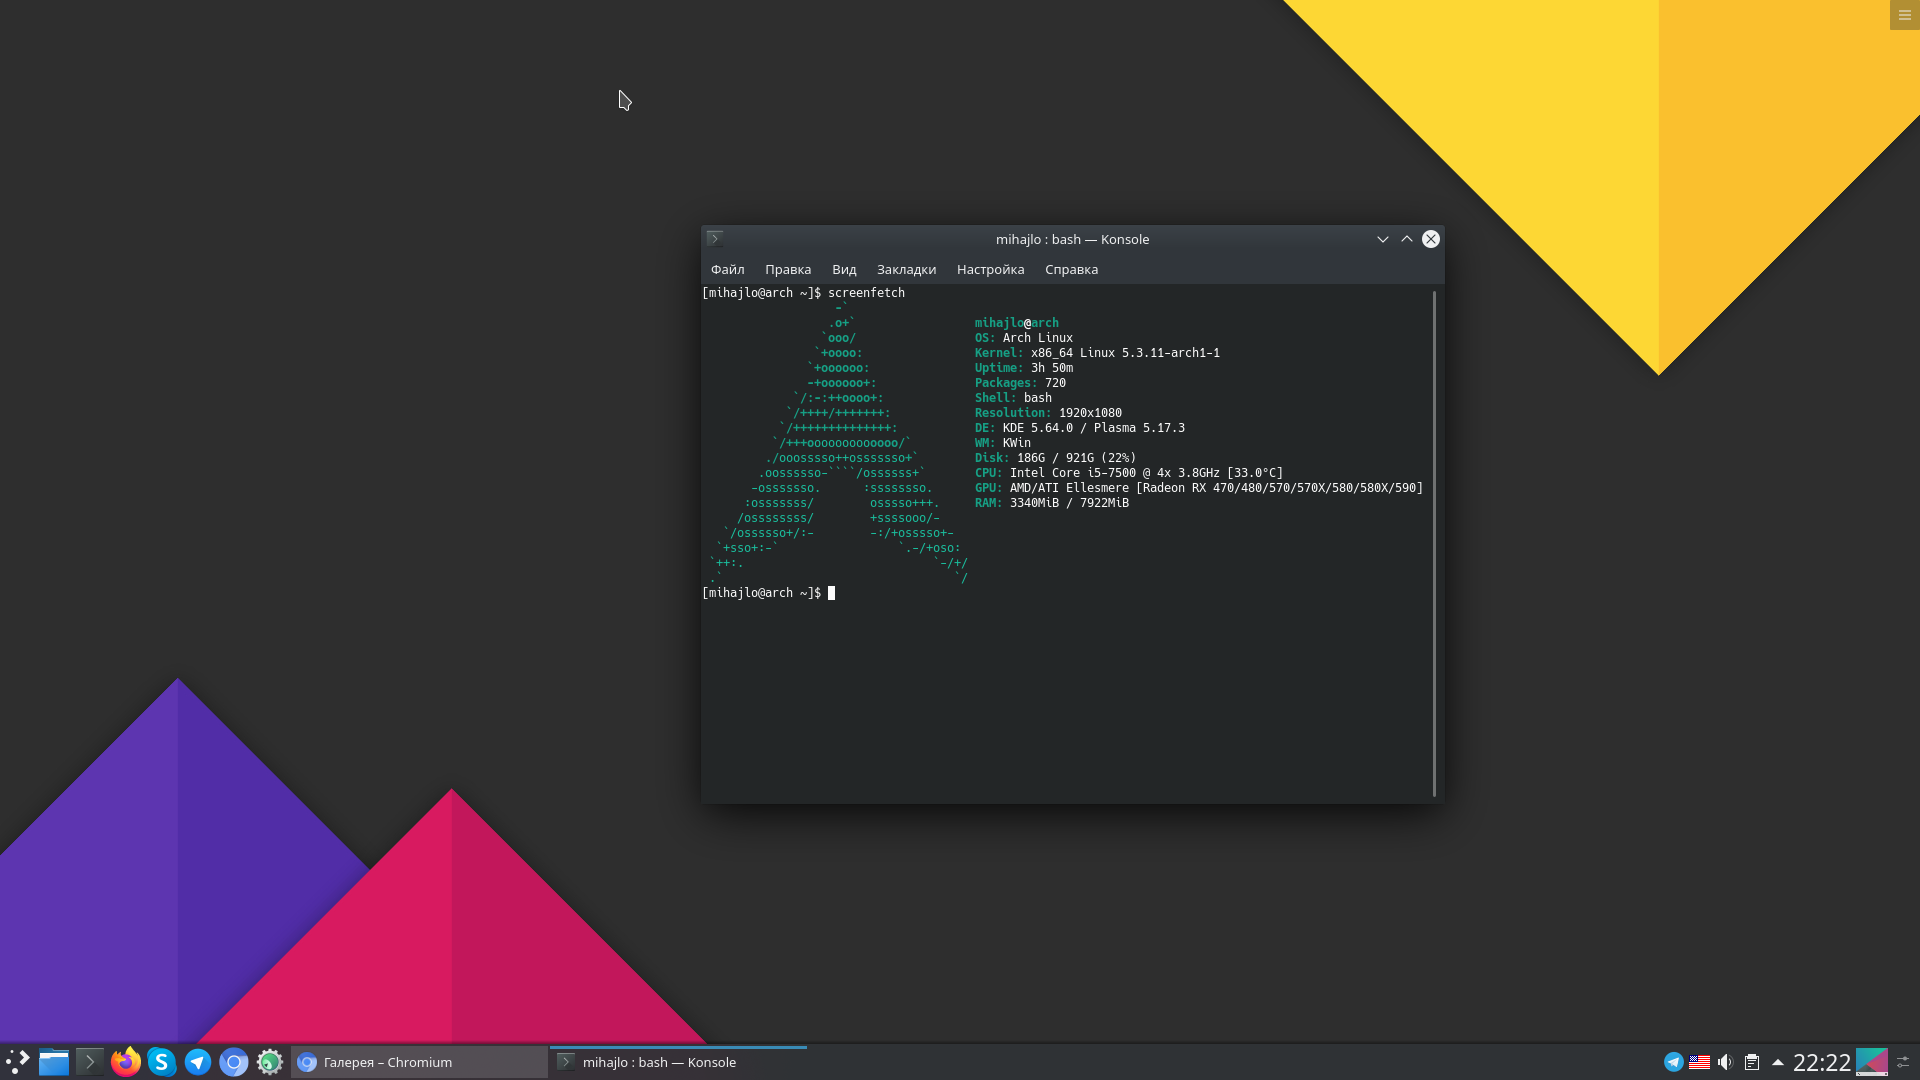1920x1080 pixels.
Task: Open Skype from the taskbar
Action: [162, 1062]
